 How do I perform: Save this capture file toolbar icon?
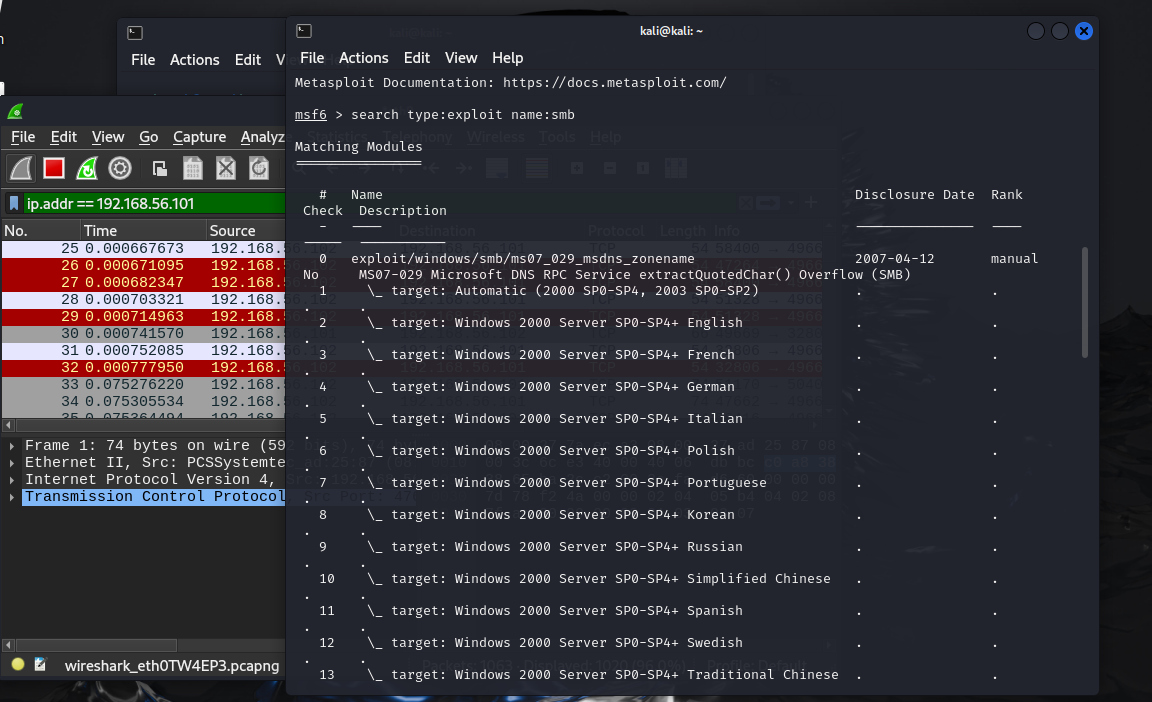click(x=192, y=169)
